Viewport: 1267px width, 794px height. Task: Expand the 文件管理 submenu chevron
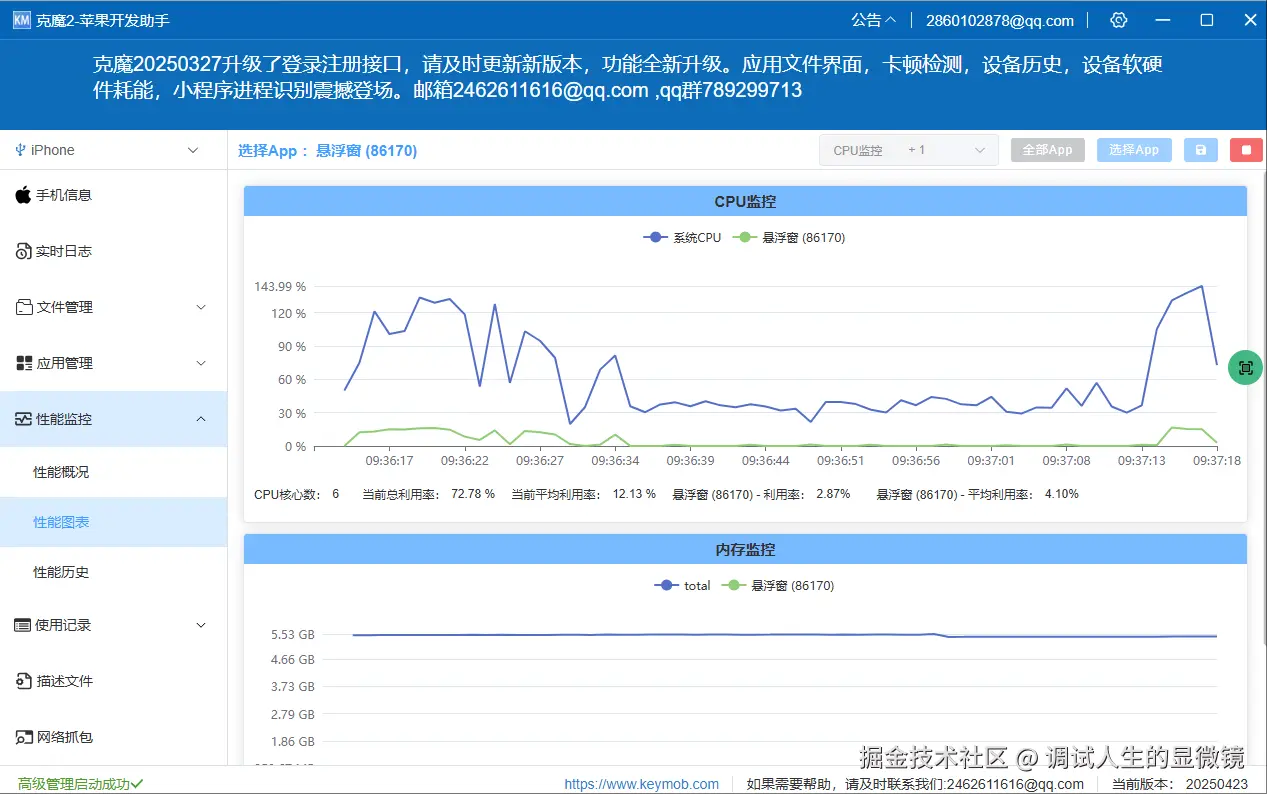pos(201,307)
